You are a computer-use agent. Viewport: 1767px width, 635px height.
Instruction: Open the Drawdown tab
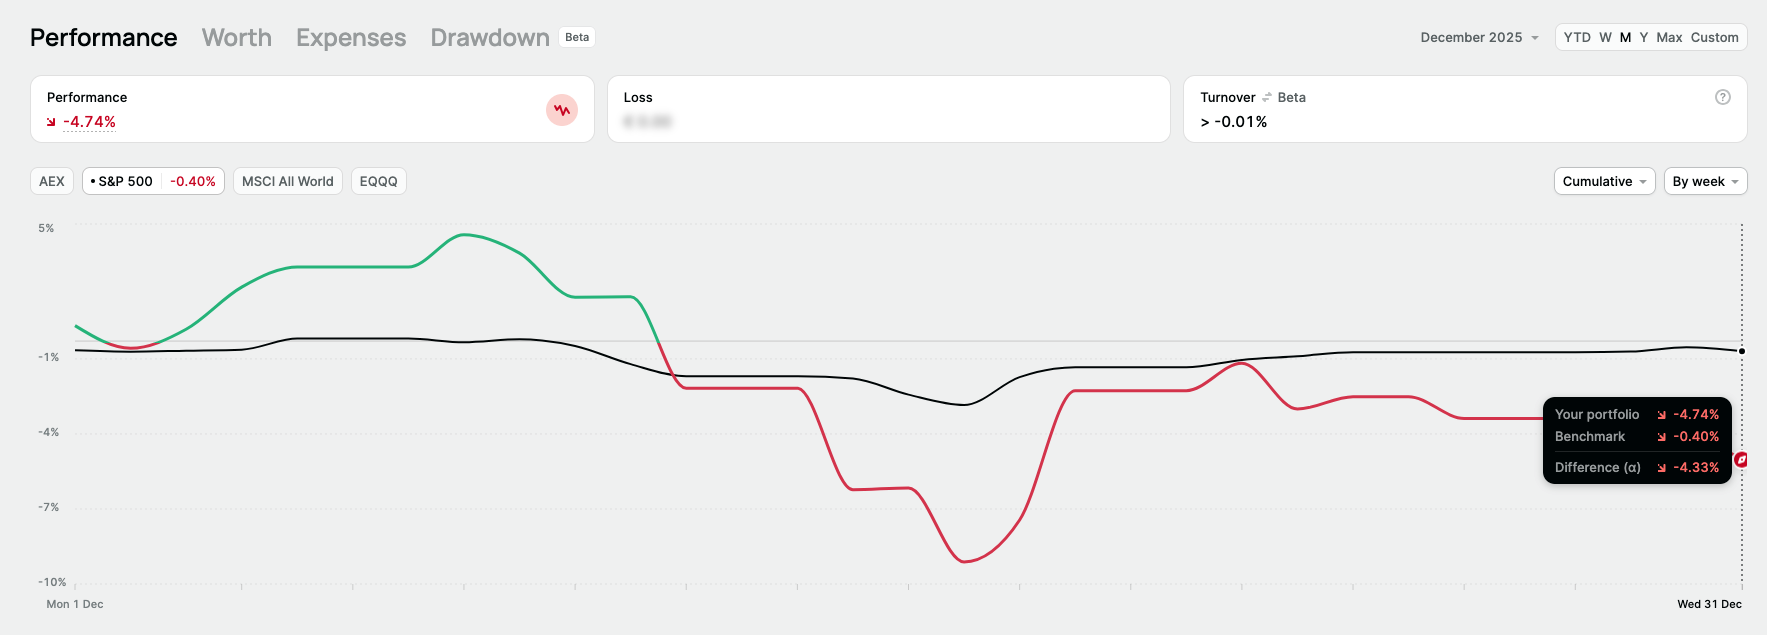[490, 37]
